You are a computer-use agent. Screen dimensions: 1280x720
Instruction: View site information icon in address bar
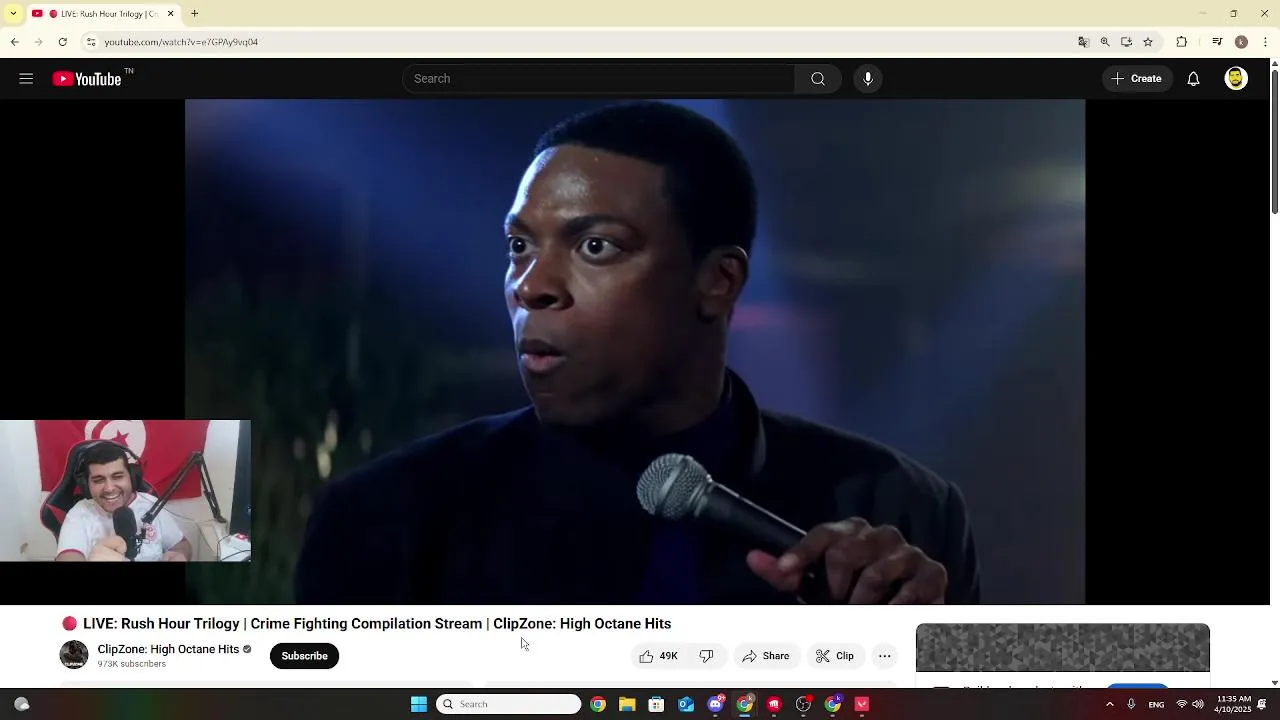click(x=90, y=42)
